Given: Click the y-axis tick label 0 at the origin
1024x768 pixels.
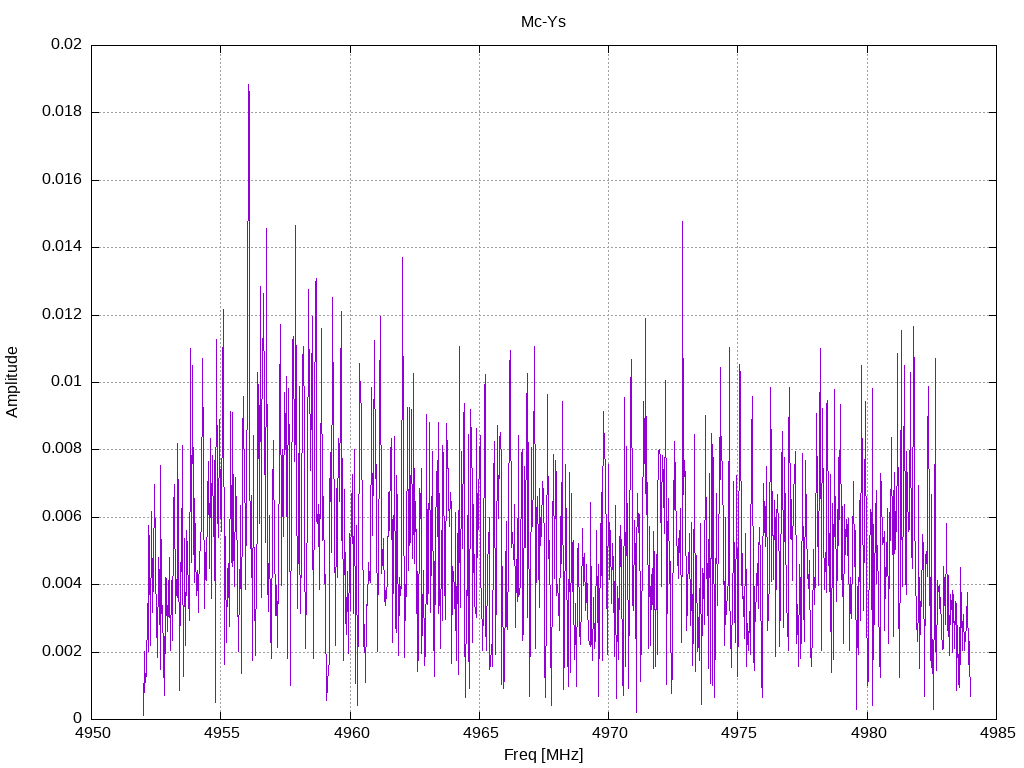Looking at the screenshot, I should (78, 718).
